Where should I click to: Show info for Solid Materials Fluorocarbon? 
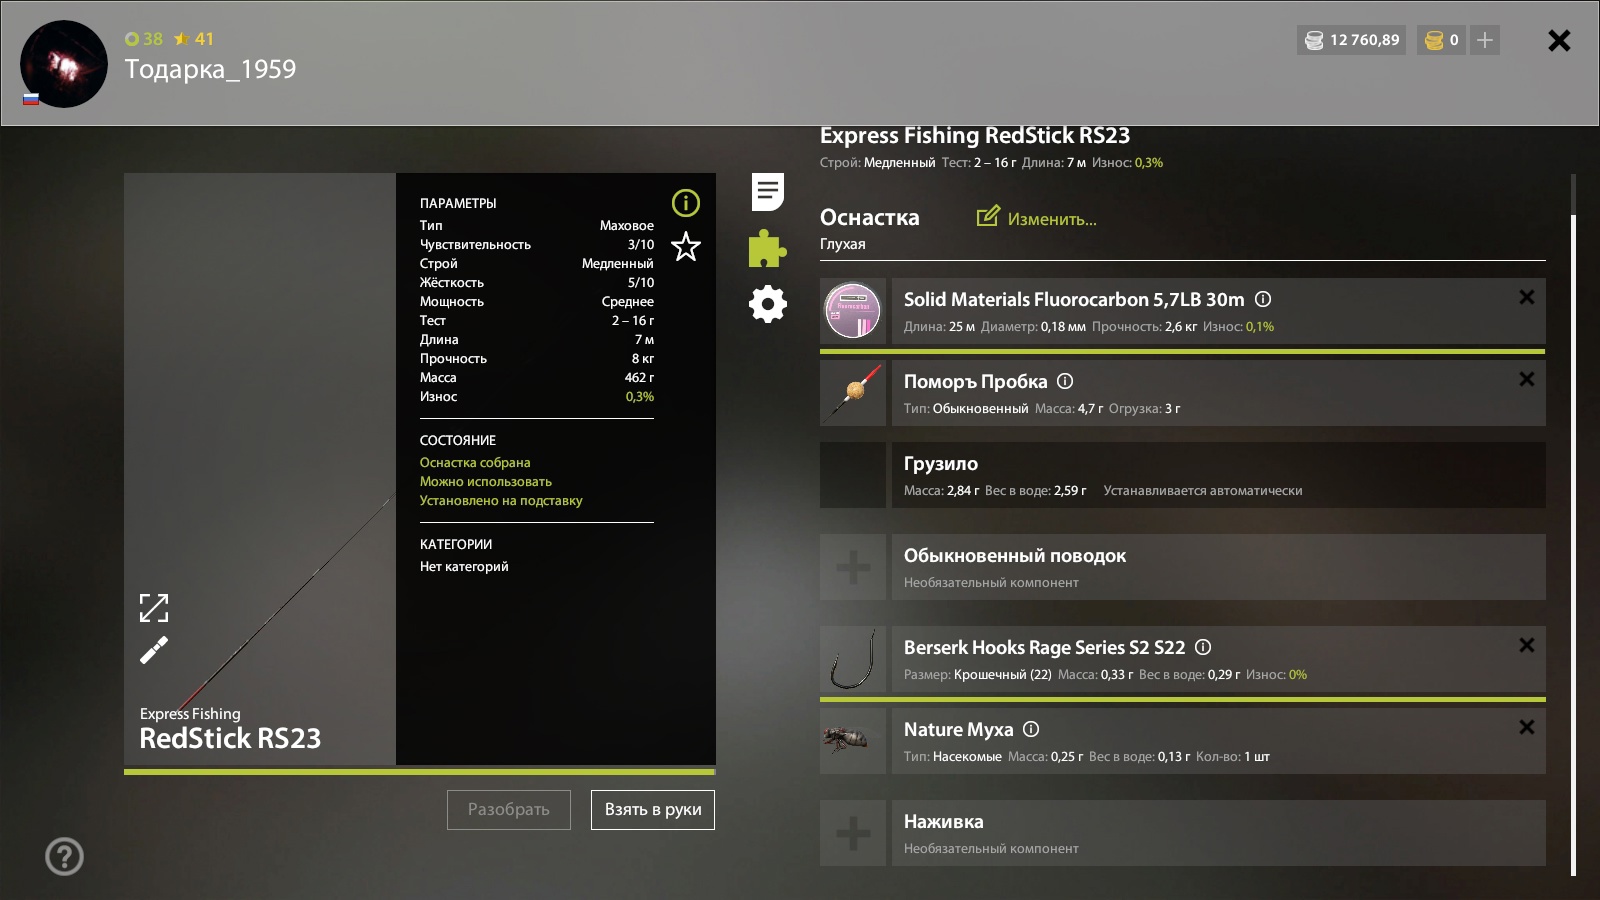coord(1263,299)
